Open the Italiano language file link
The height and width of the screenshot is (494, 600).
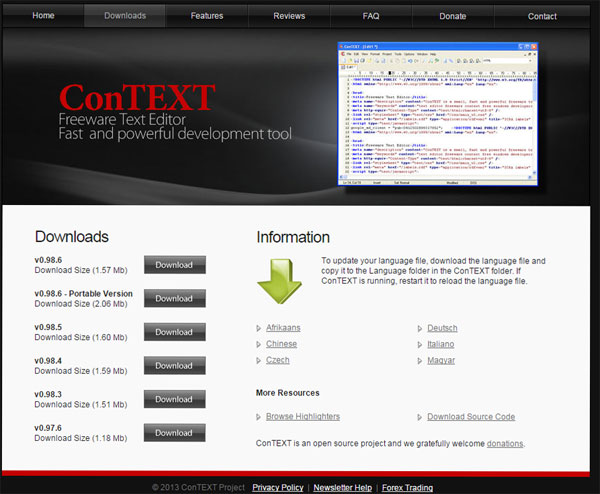[x=441, y=344]
